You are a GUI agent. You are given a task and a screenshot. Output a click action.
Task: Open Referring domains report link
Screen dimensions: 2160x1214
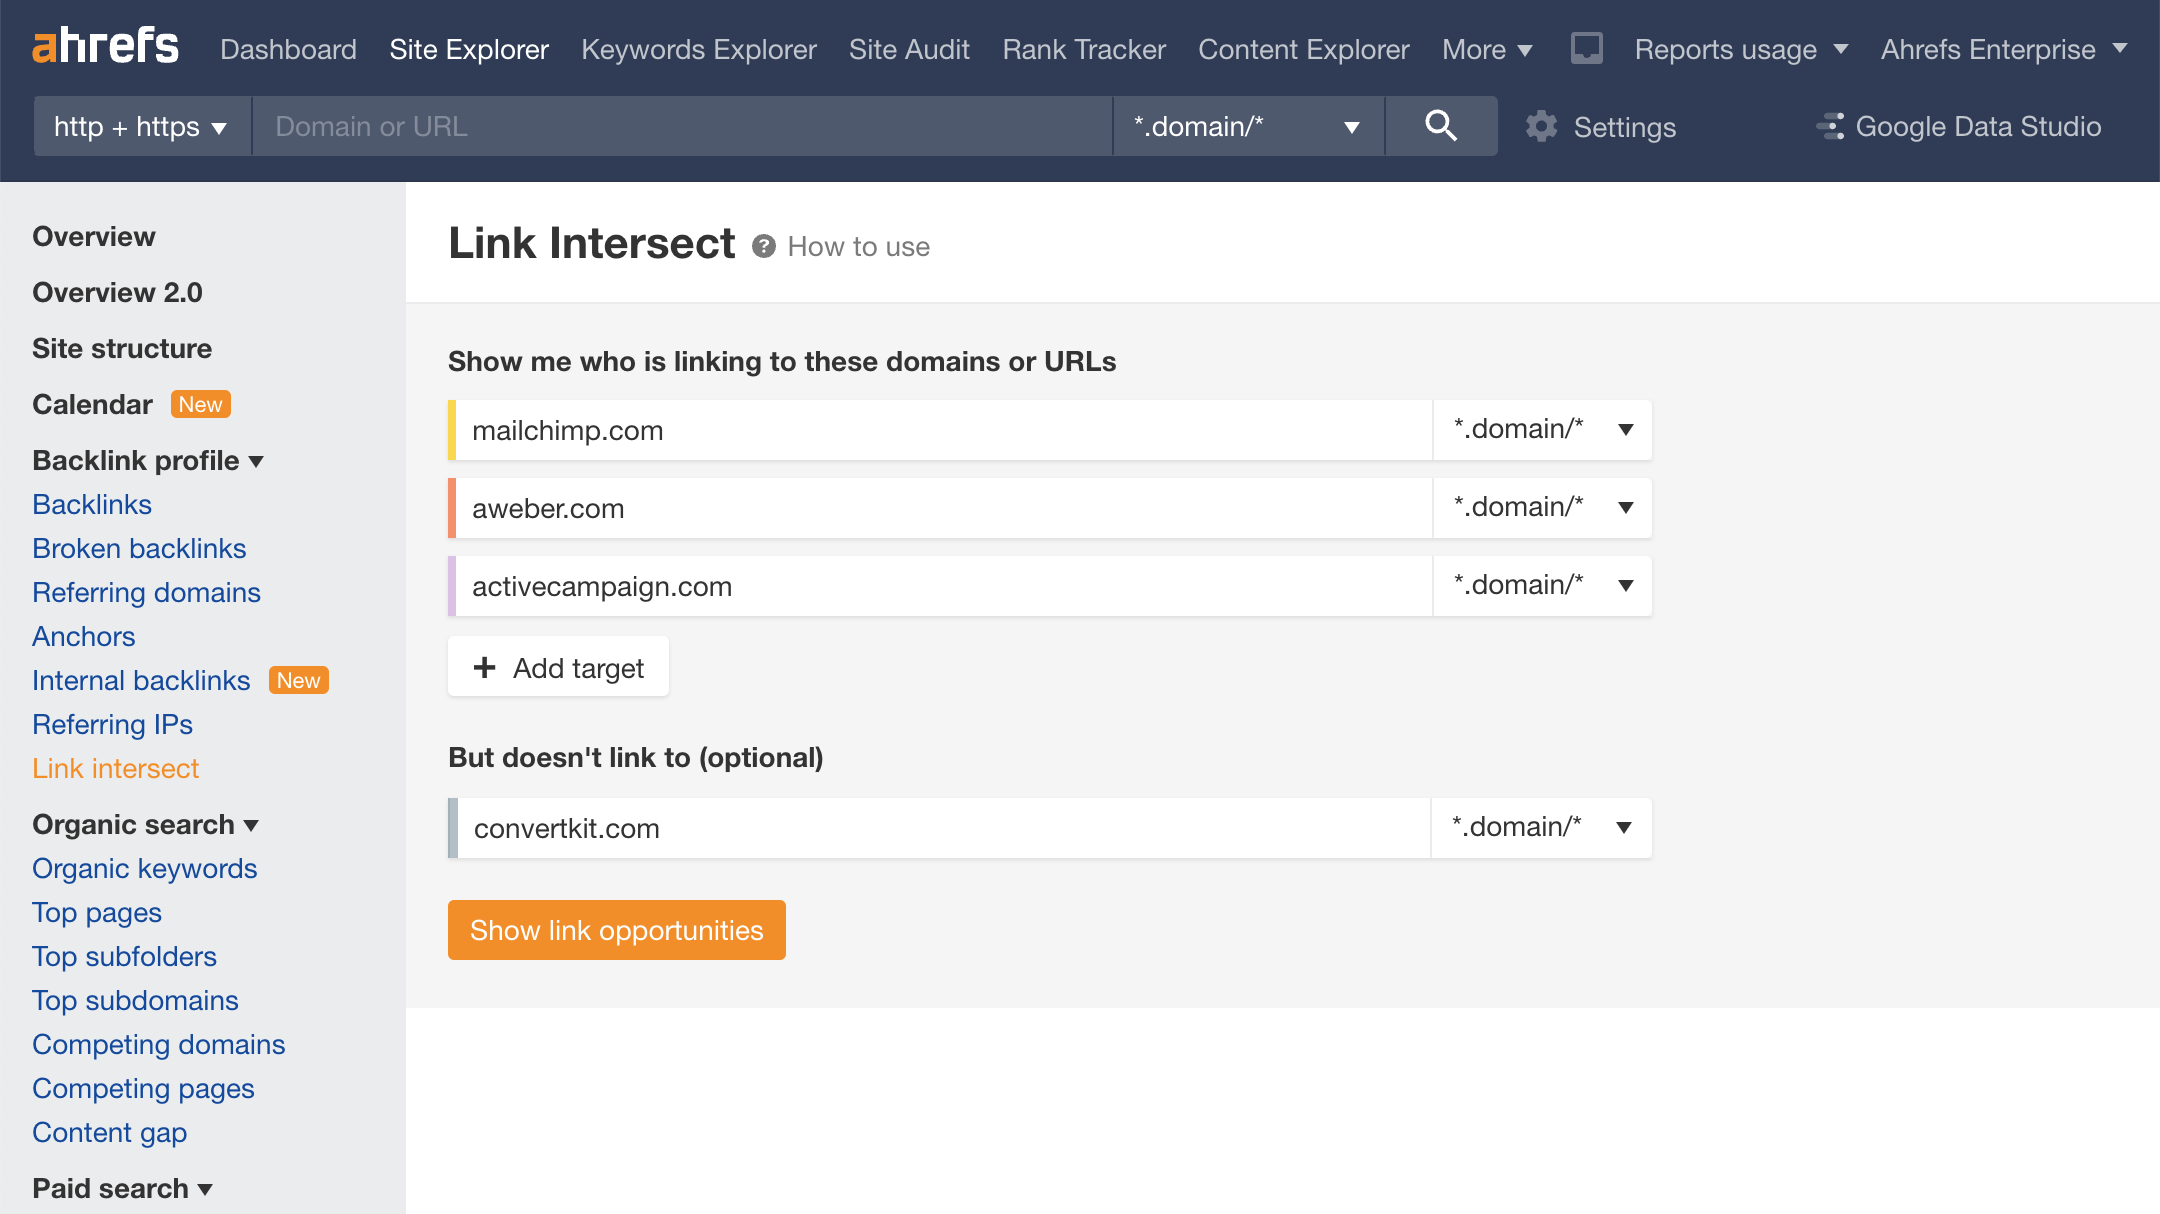coord(146,593)
